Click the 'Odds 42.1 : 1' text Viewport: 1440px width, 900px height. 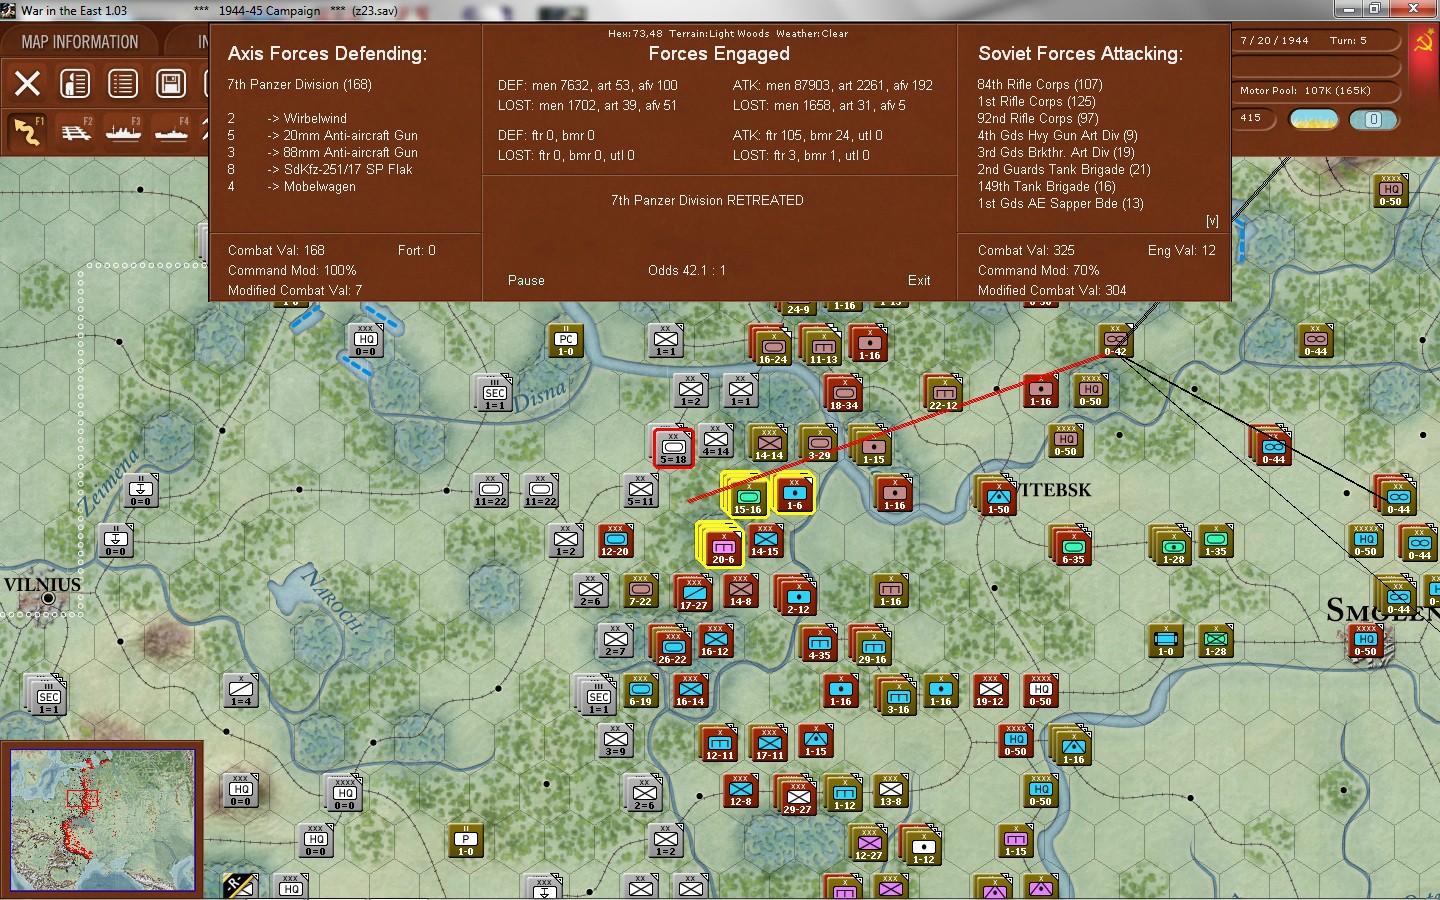(687, 271)
